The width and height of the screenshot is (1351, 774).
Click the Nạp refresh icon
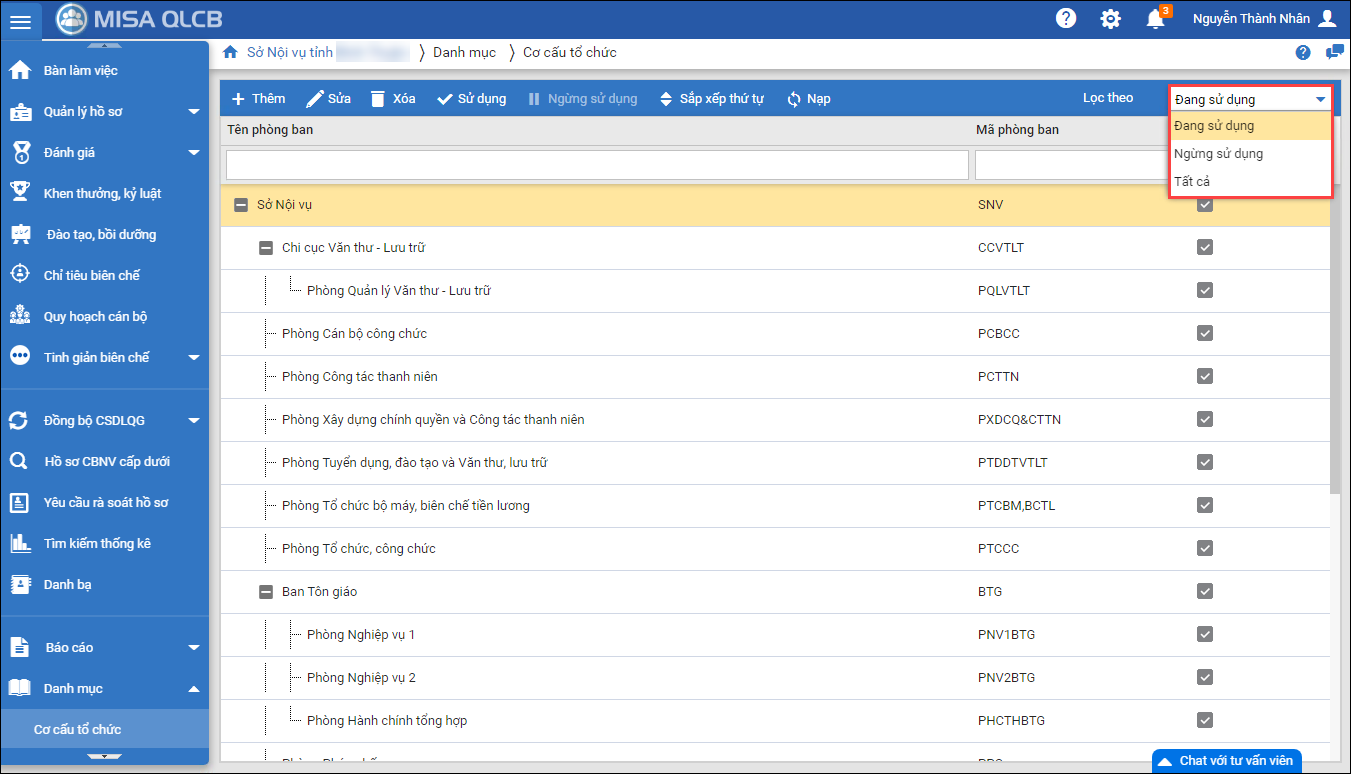[x=794, y=99]
